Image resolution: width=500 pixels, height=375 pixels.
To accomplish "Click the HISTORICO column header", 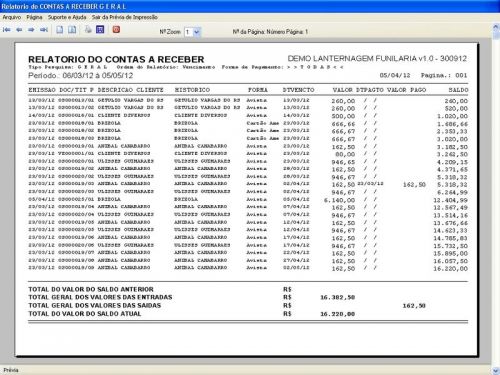I will tap(192, 90).
